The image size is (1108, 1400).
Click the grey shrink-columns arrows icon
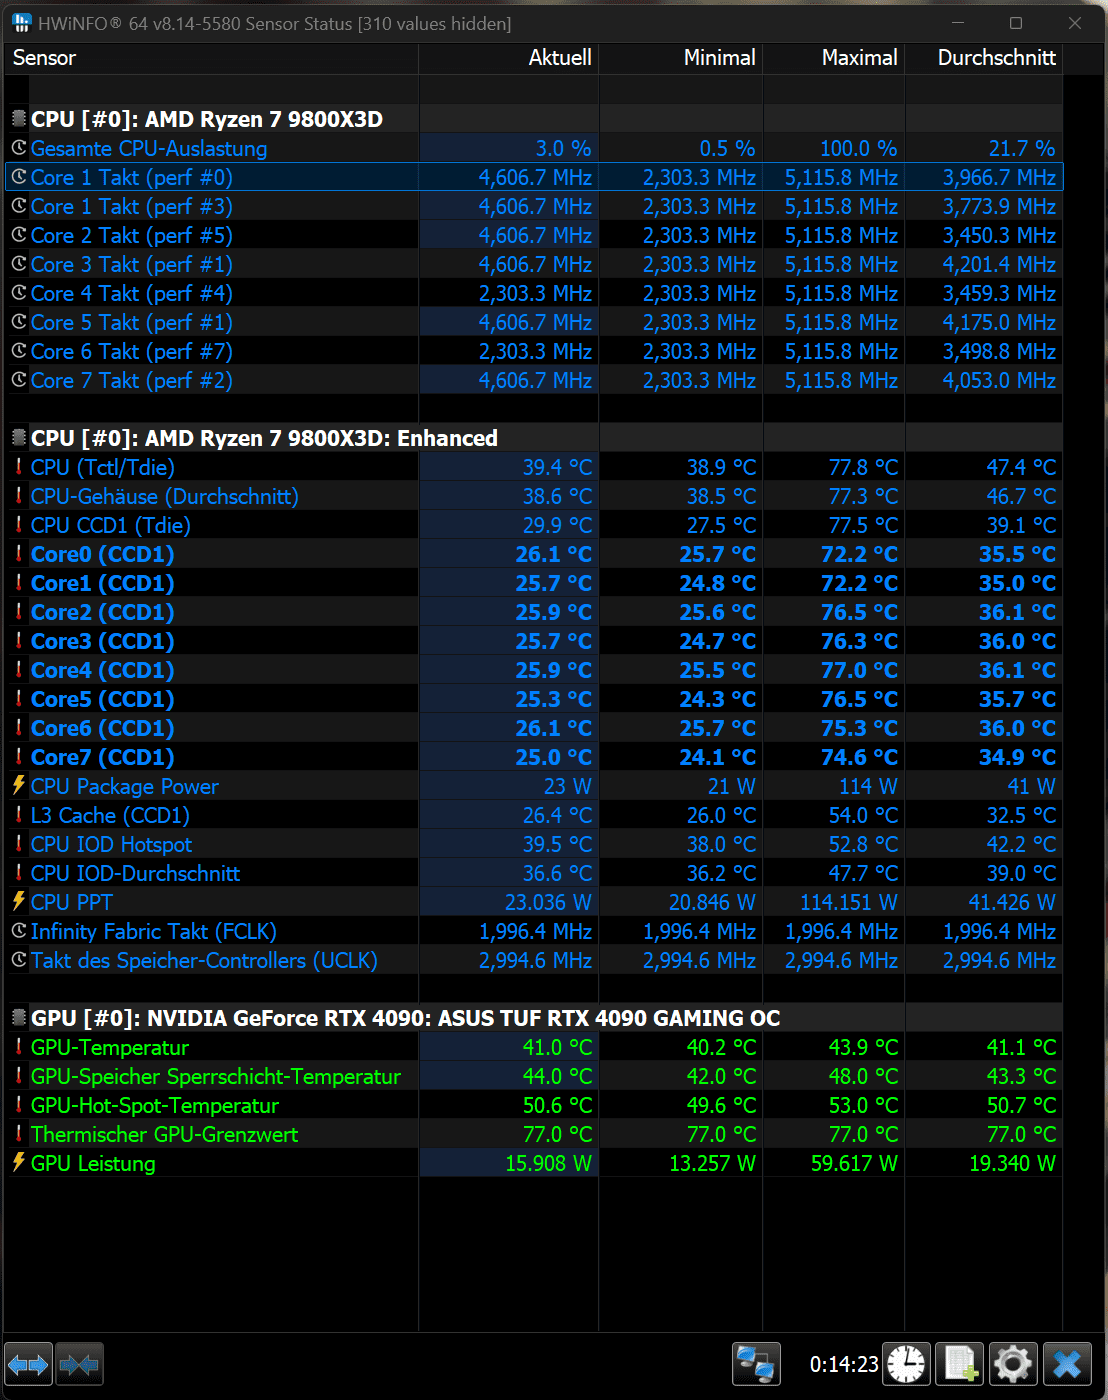pos(79,1364)
